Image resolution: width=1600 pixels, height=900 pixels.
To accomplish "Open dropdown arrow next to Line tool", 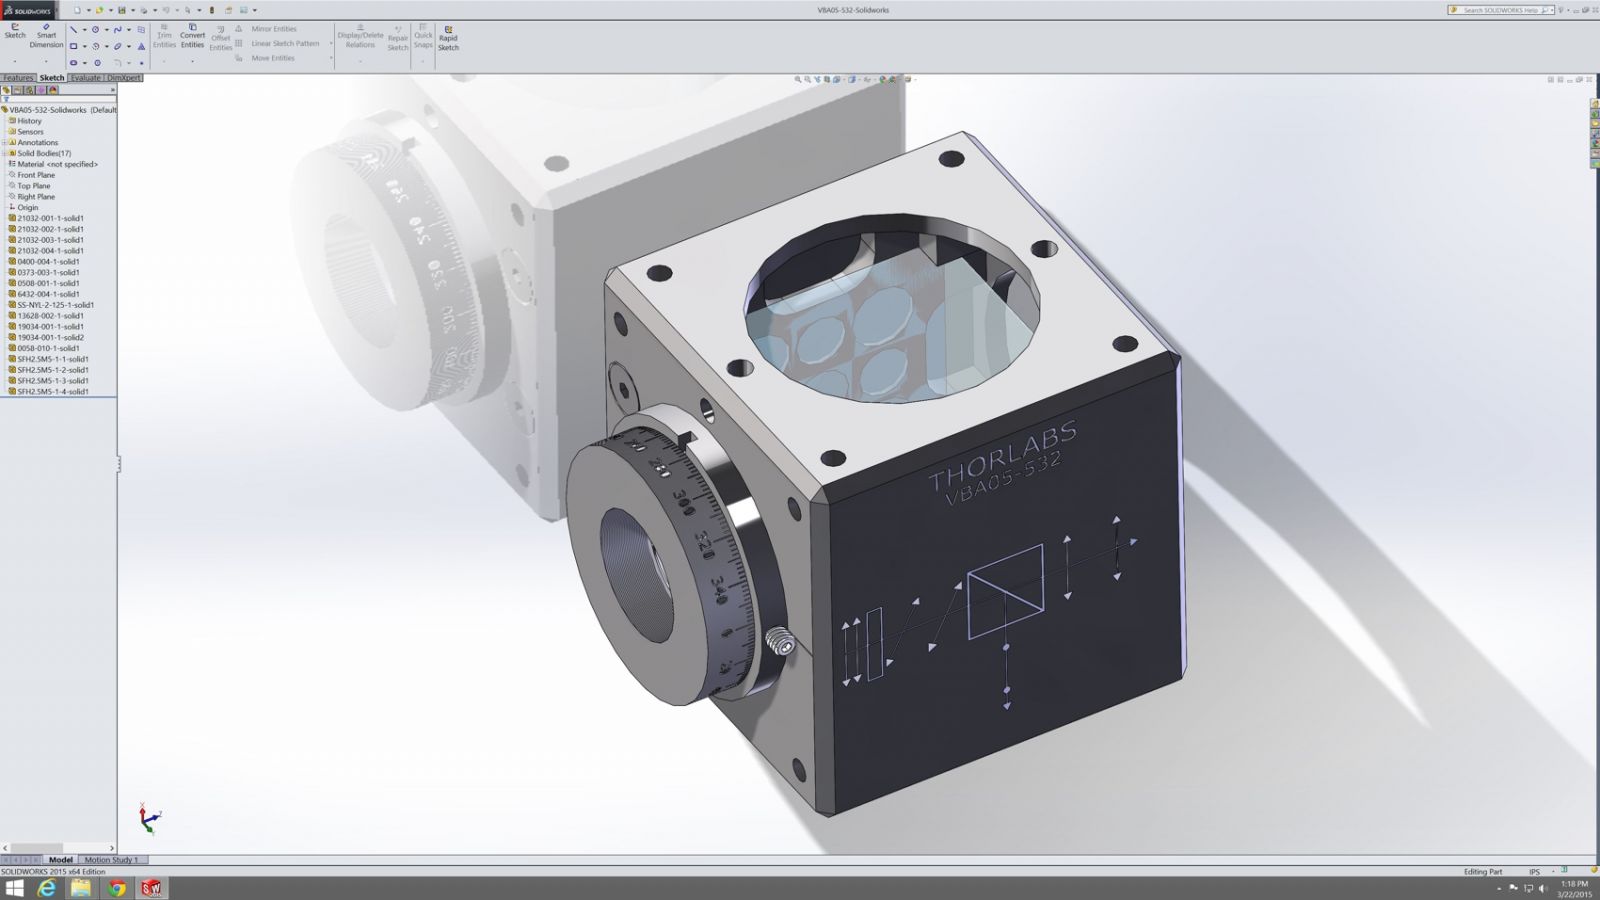I will [85, 29].
